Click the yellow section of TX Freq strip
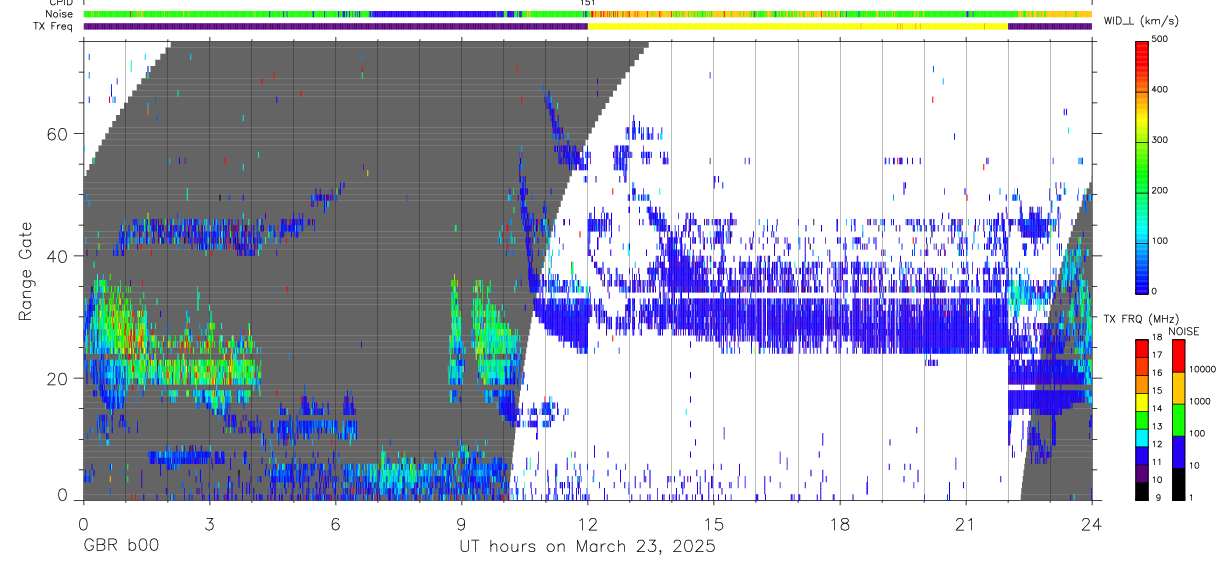This screenshot has width=1228, height=567. (798, 26)
